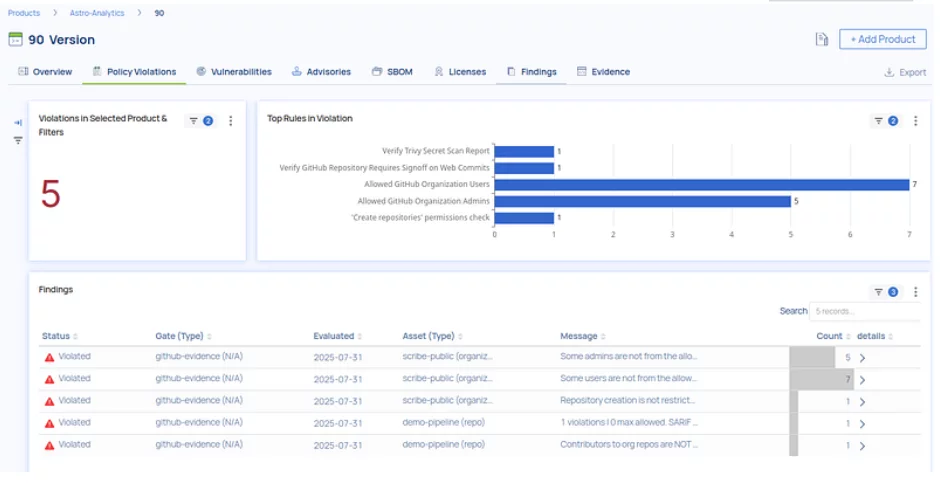Click the SBOM tab's box icon
Viewport: 940px width, 483px height.
pos(376,71)
